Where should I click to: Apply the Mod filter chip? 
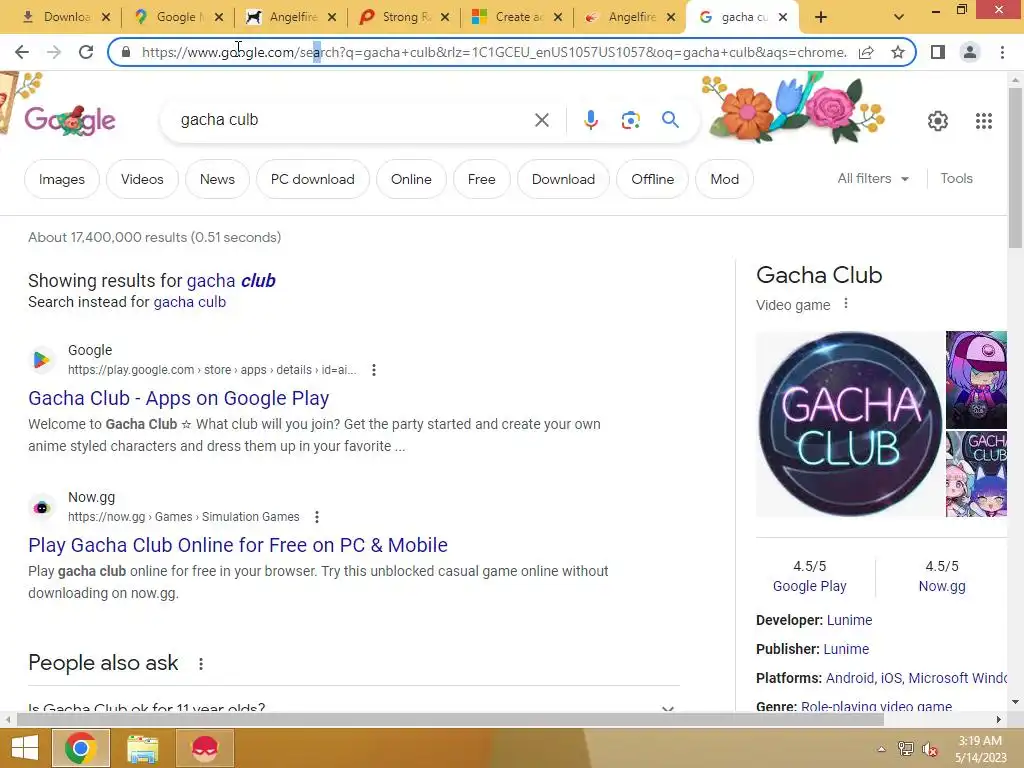click(x=724, y=179)
